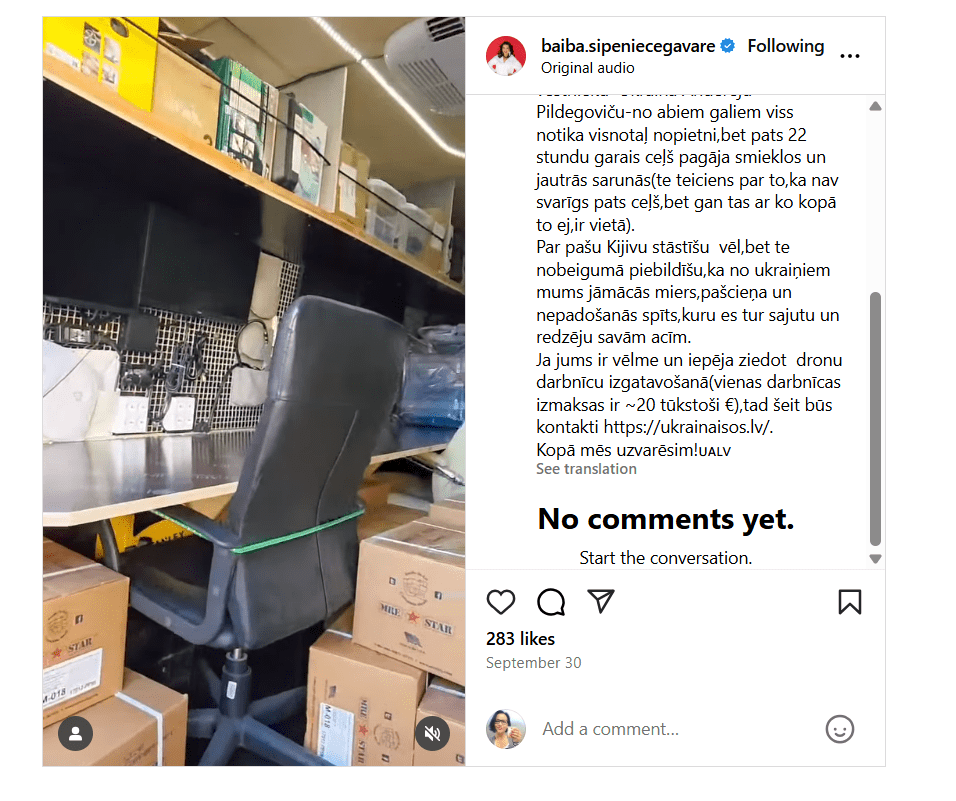This screenshot has width=956, height=801.
Task: Like the post with heart icon
Action: (501, 602)
